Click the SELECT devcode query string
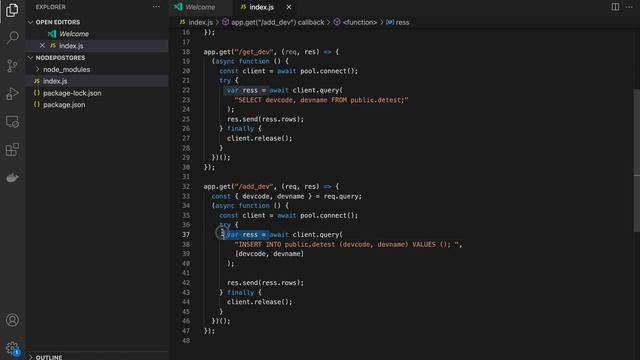This screenshot has height=360, width=640. pos(321,100)
